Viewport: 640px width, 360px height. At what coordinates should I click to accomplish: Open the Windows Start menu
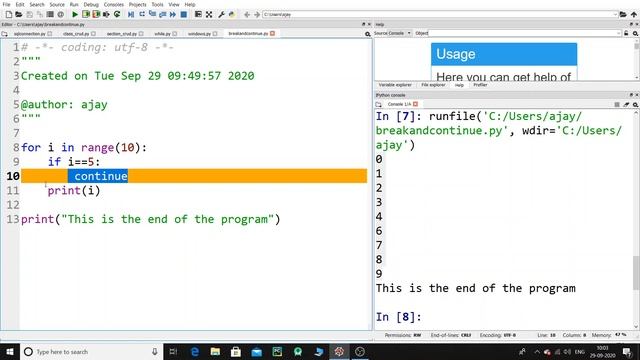click(x=10, y=351)
